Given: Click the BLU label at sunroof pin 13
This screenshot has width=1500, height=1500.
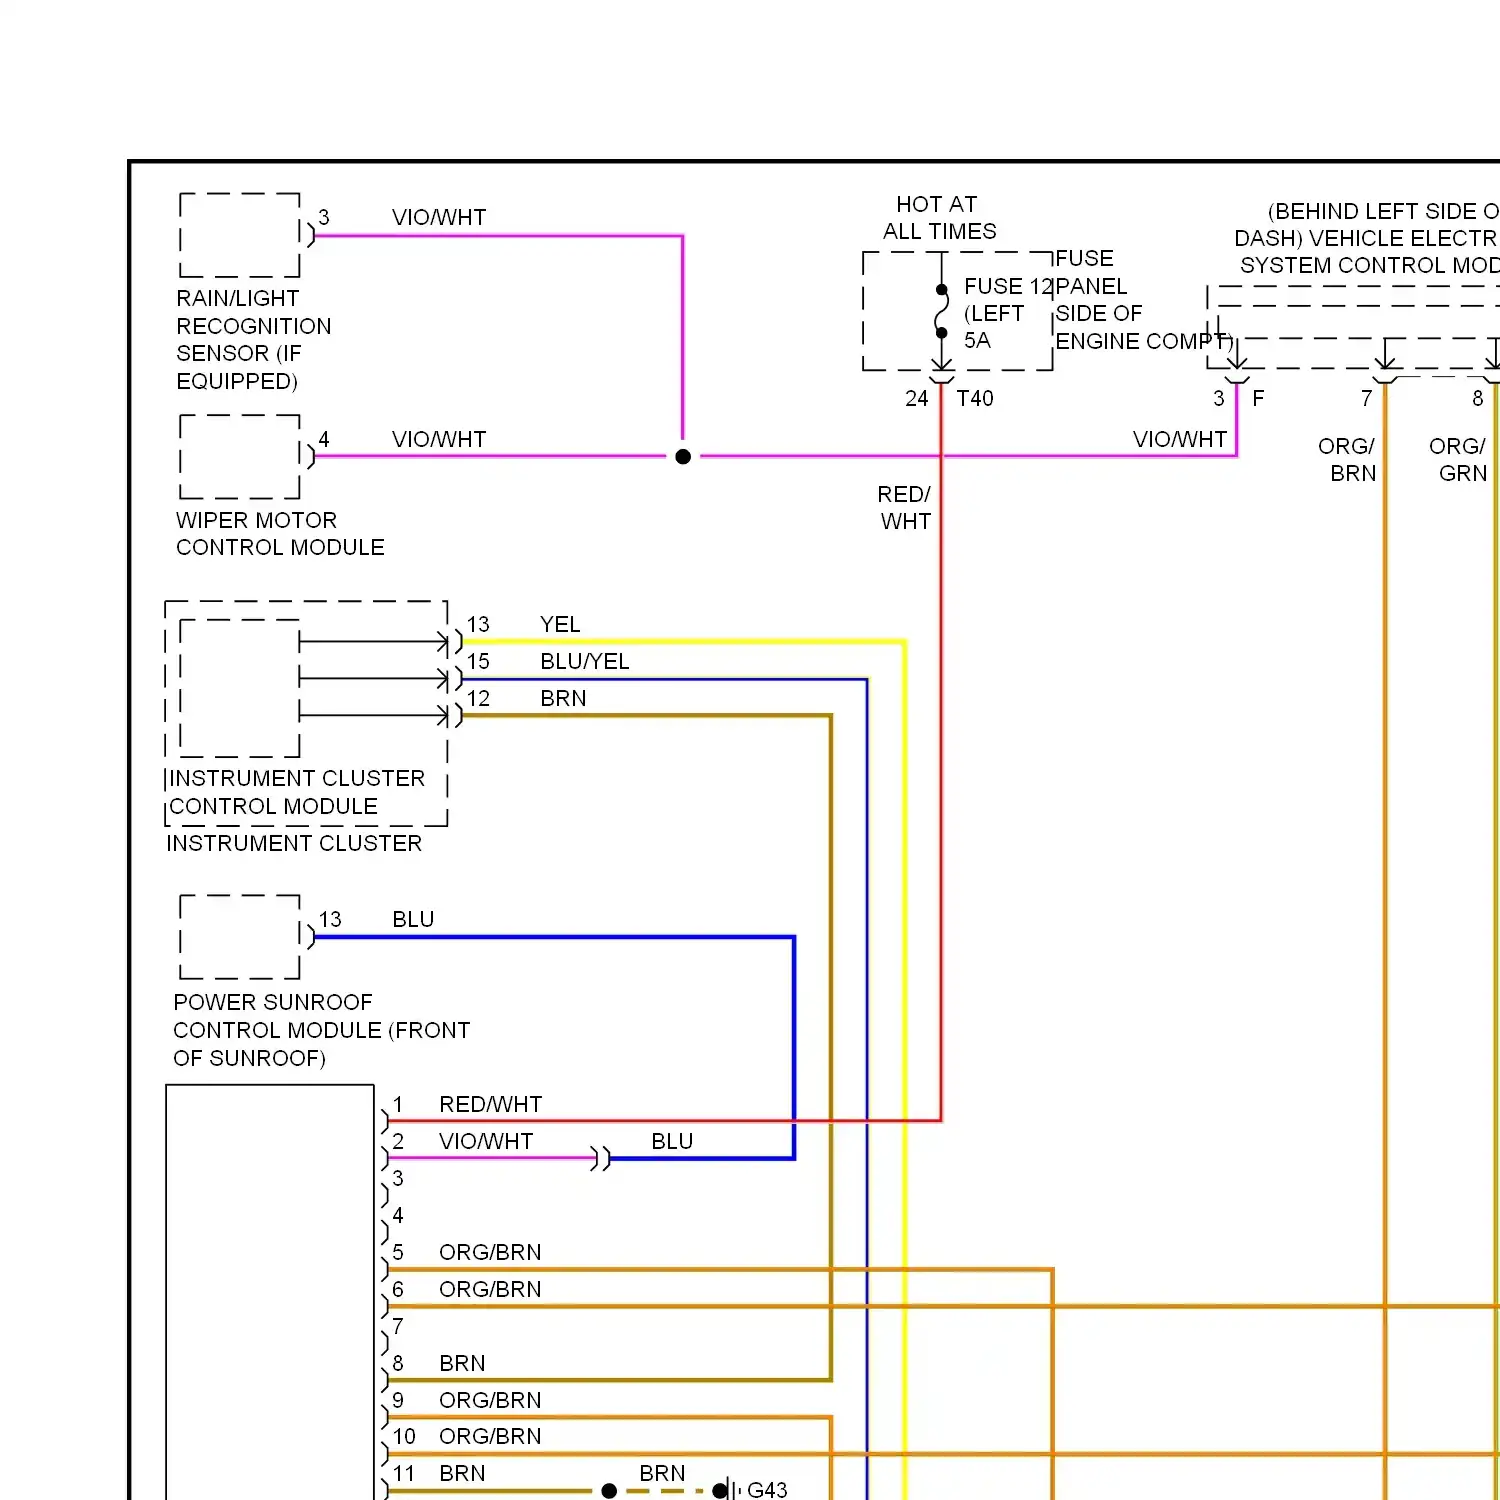Looking at the screenshot, I should (x=413, y=920).
